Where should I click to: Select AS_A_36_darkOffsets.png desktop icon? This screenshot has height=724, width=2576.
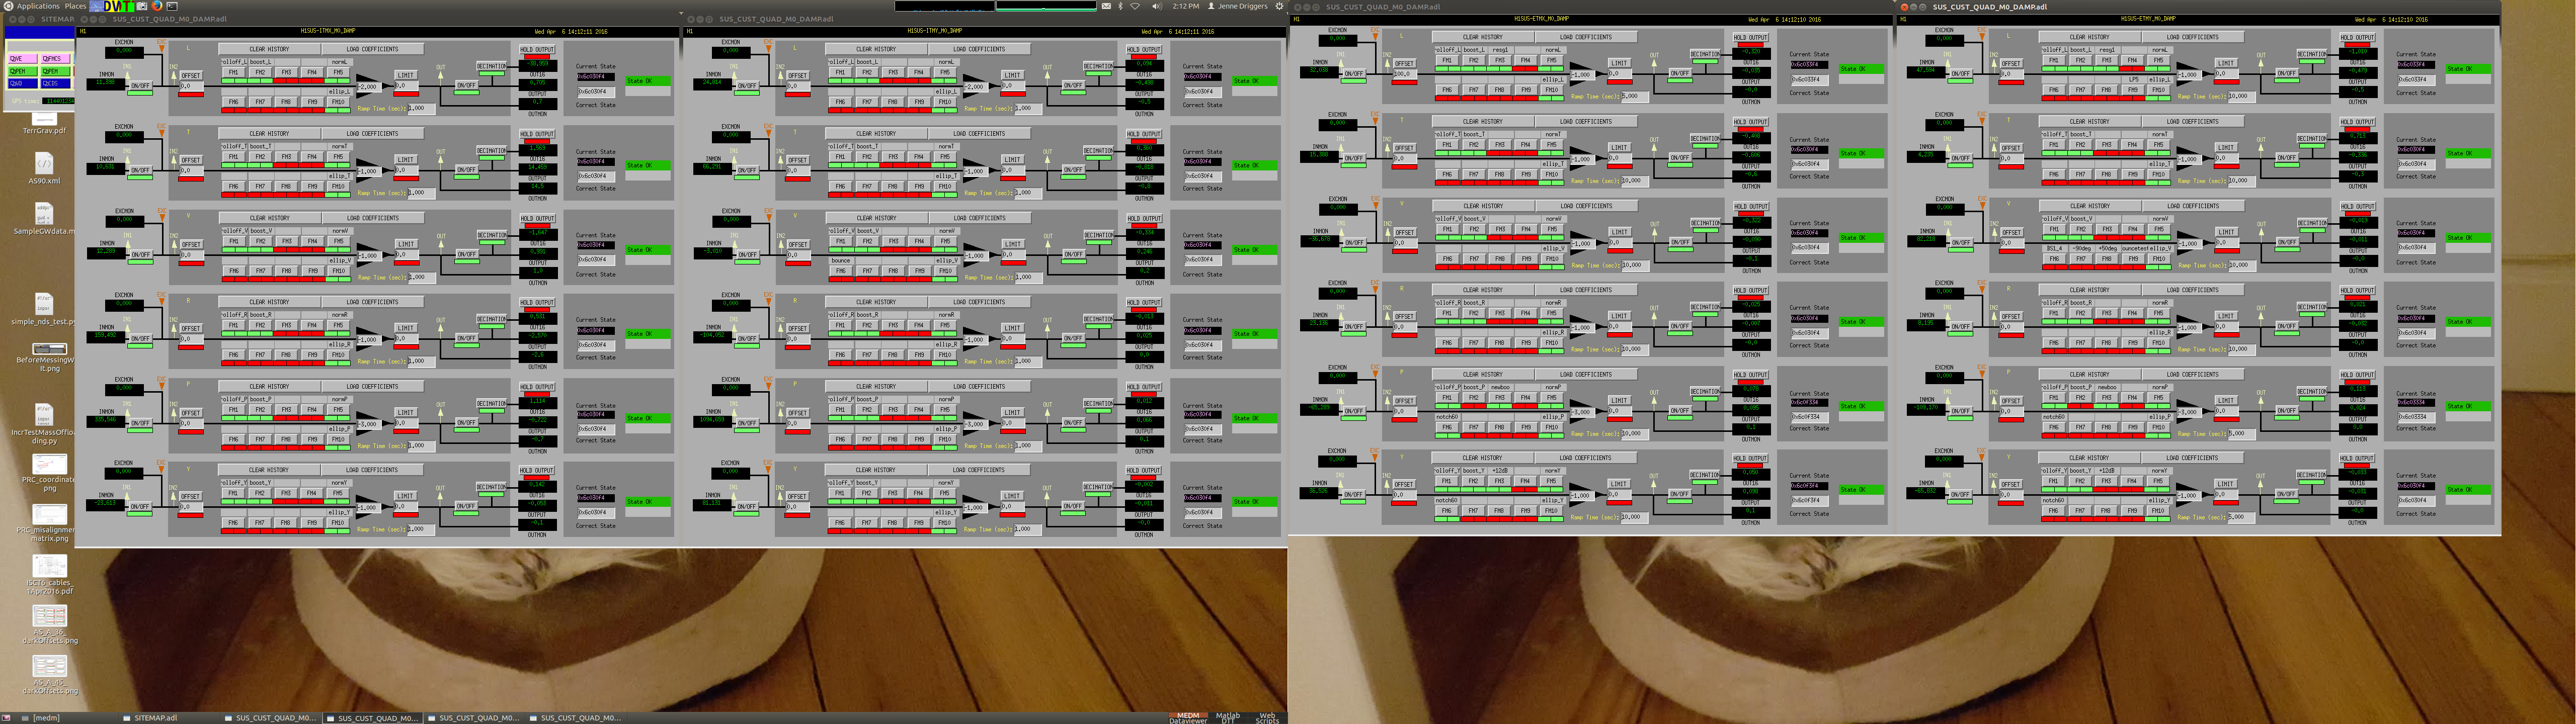coord(49,625)
